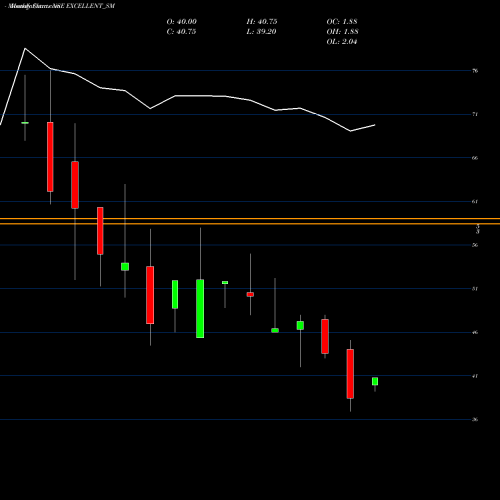This screenshot has height=500, width=500.
Task: Click the last green candle near 41
Action: (x=375, y=381)
